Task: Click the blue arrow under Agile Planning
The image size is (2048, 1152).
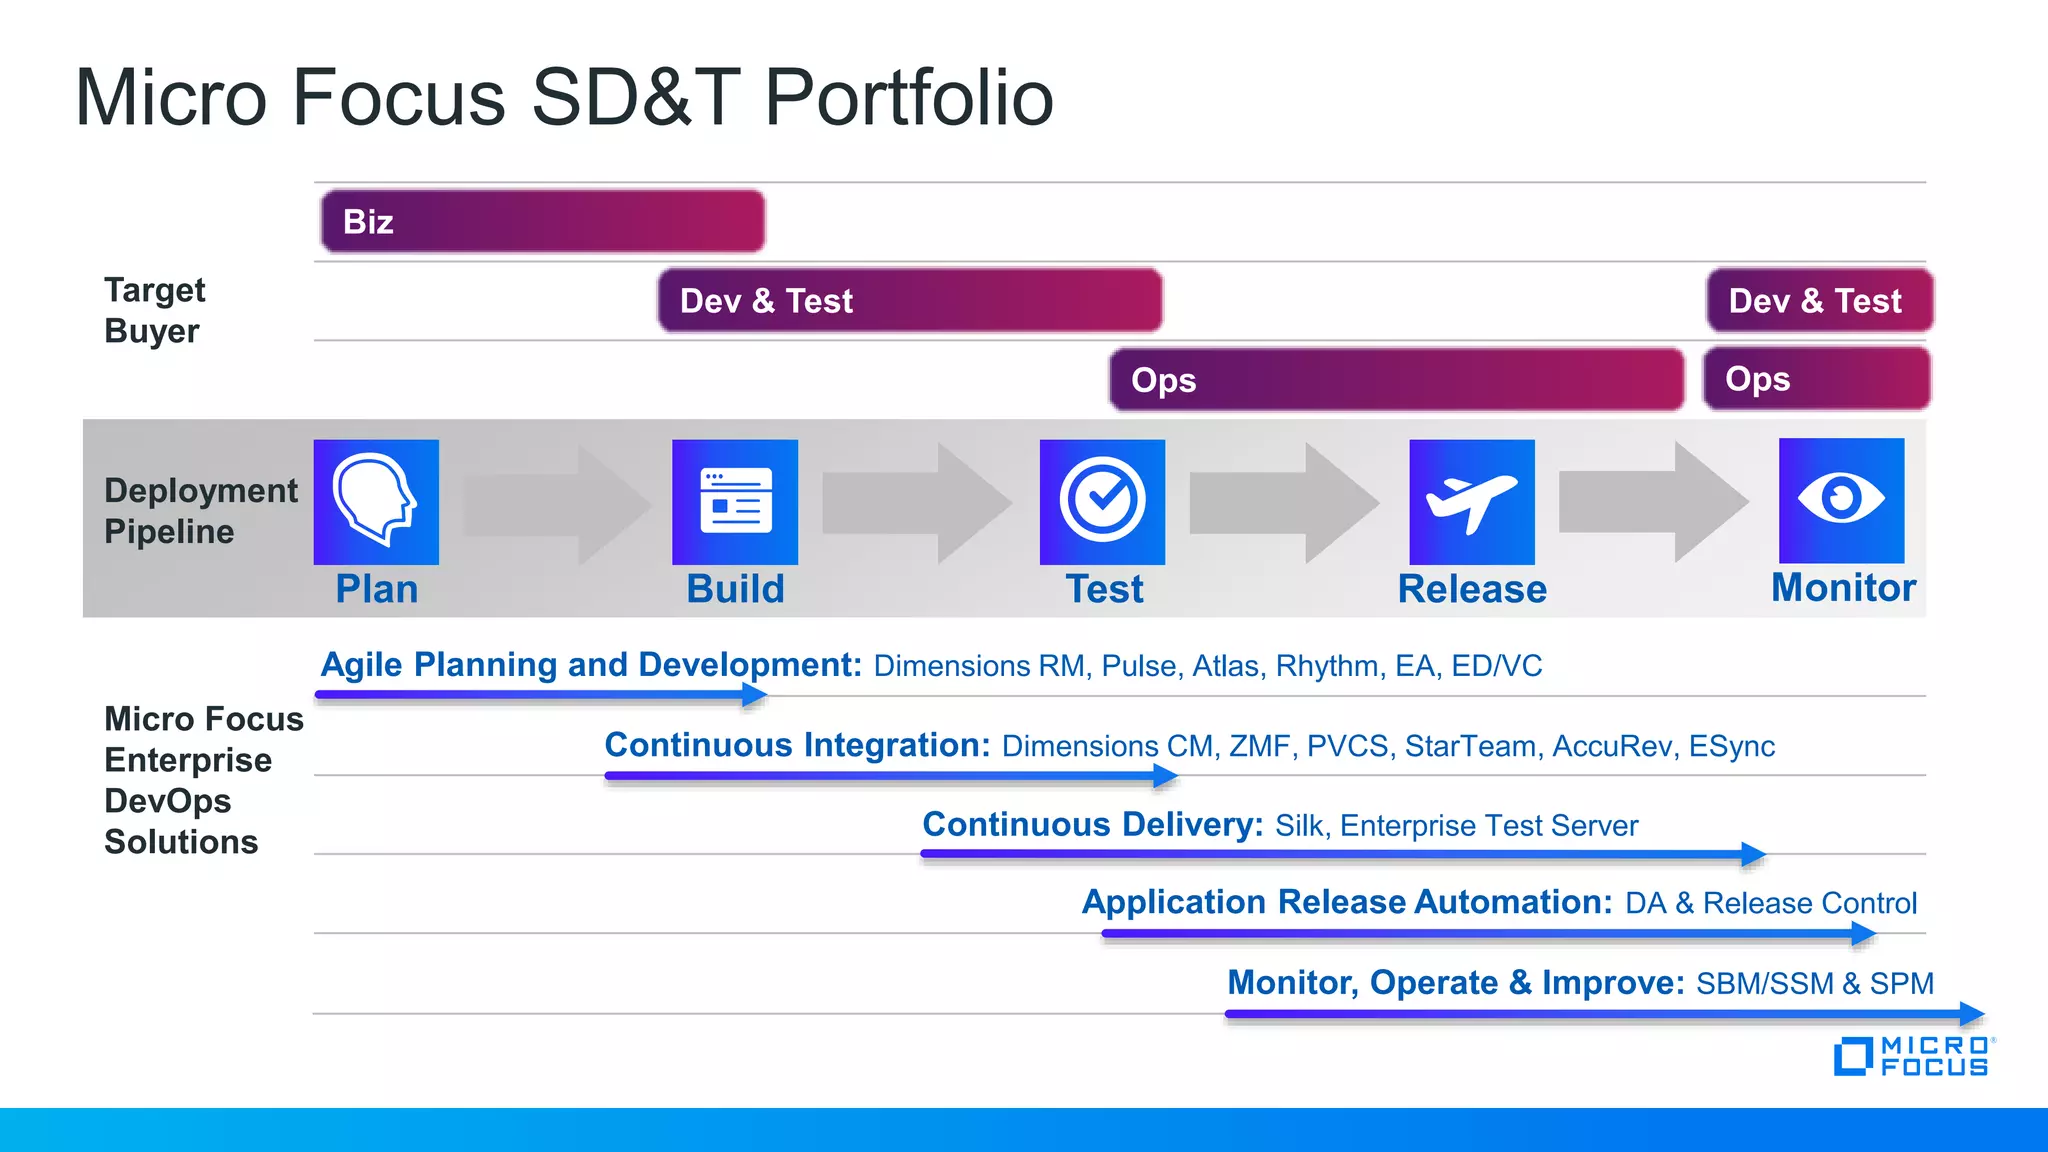Action: click(541, 695)
